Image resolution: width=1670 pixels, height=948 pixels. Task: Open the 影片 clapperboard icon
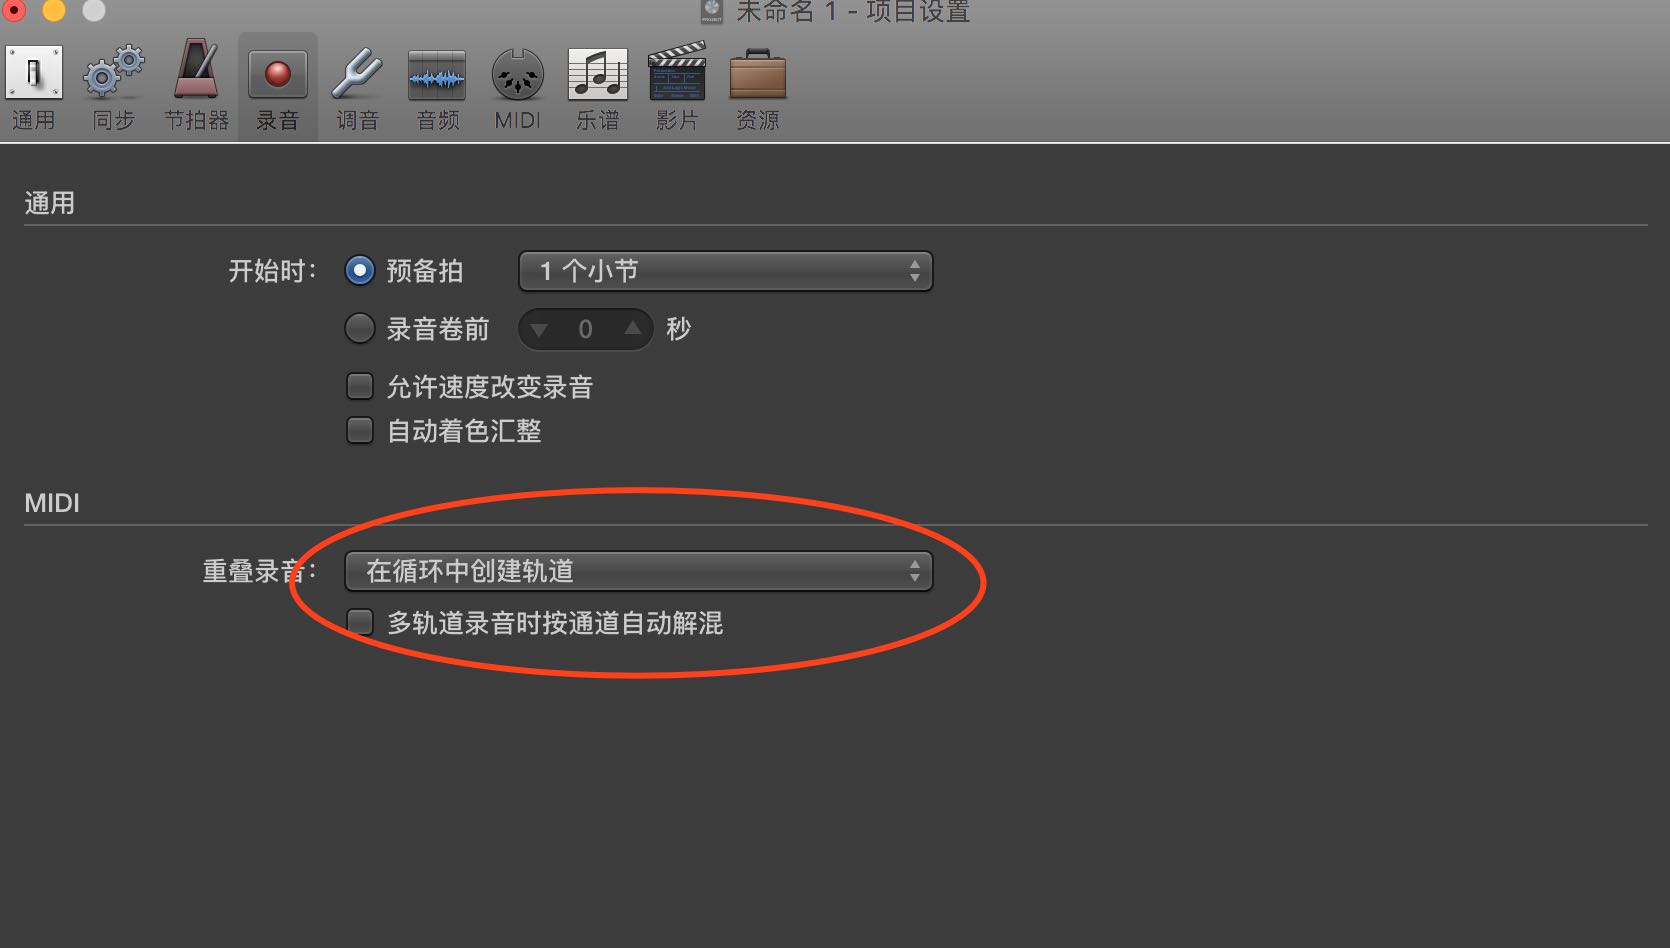pyautogui.click(x=677, y=72)
